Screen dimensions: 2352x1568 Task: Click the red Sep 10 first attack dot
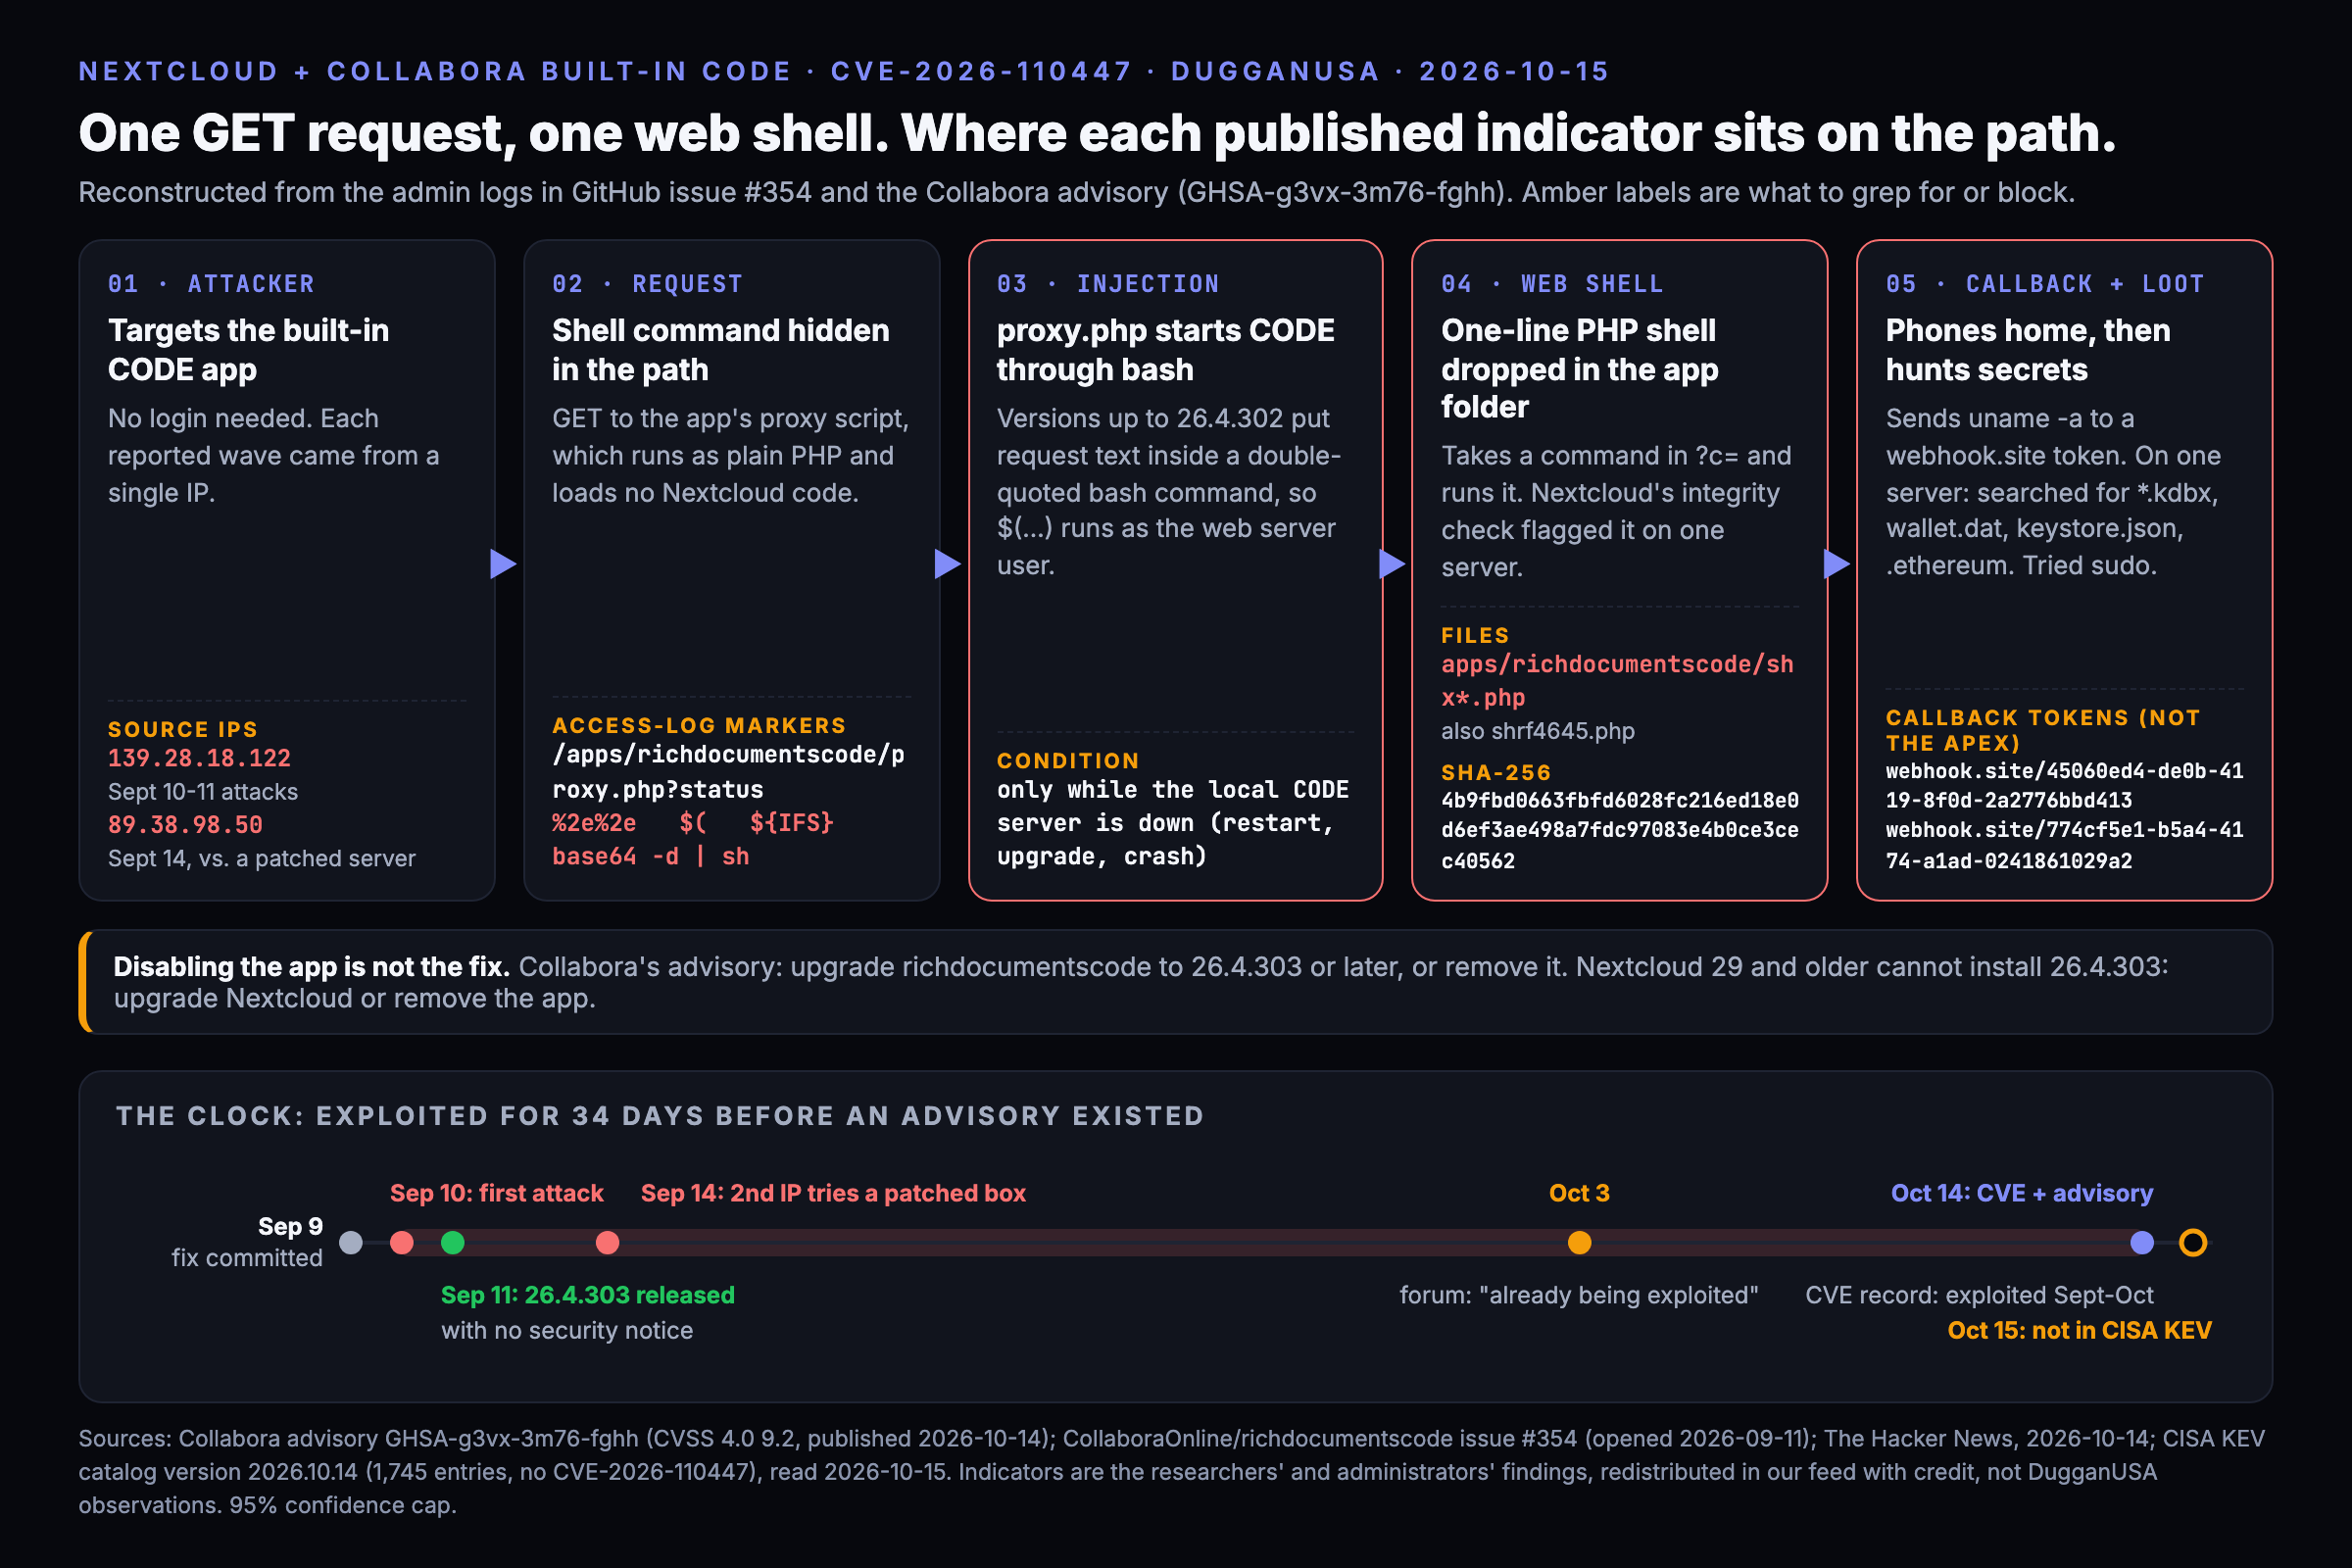coord(402,1243)
